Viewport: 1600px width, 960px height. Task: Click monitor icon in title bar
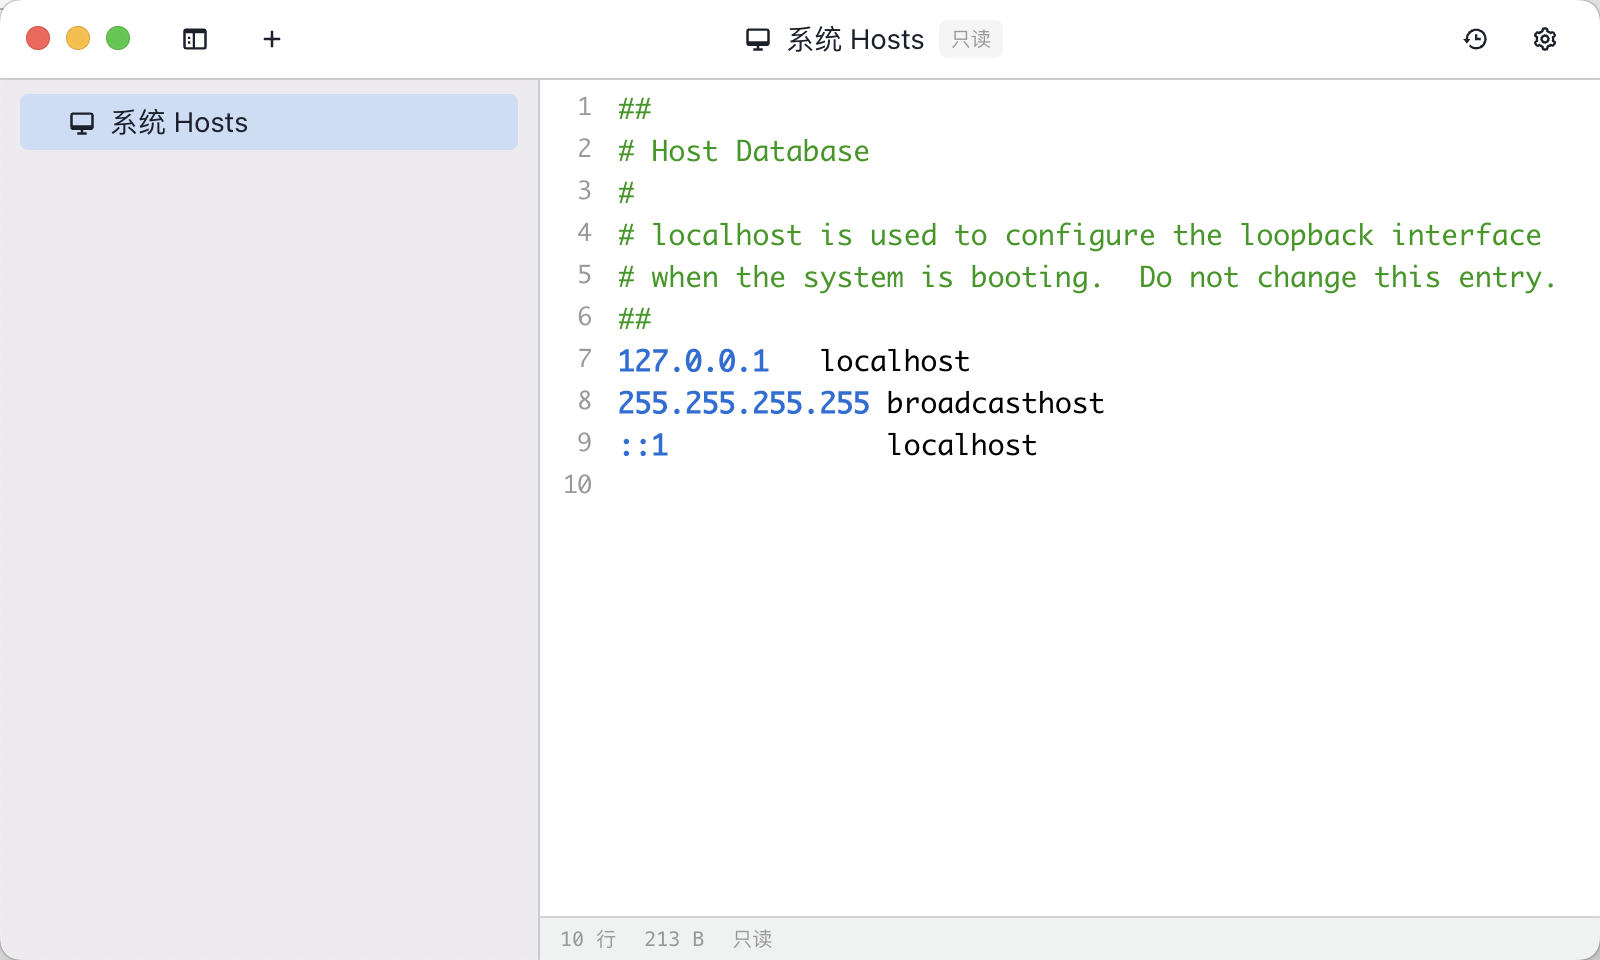point(758,40)
